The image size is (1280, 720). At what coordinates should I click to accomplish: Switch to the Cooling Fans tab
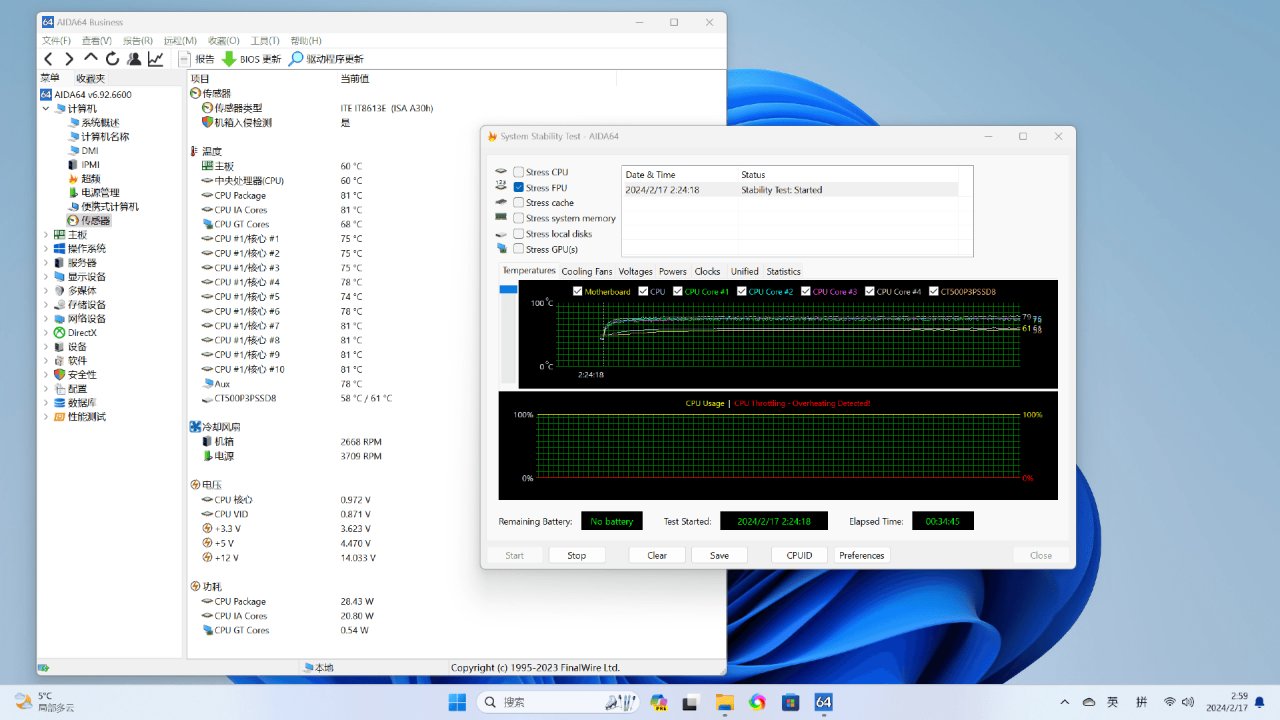click(586, 271)
